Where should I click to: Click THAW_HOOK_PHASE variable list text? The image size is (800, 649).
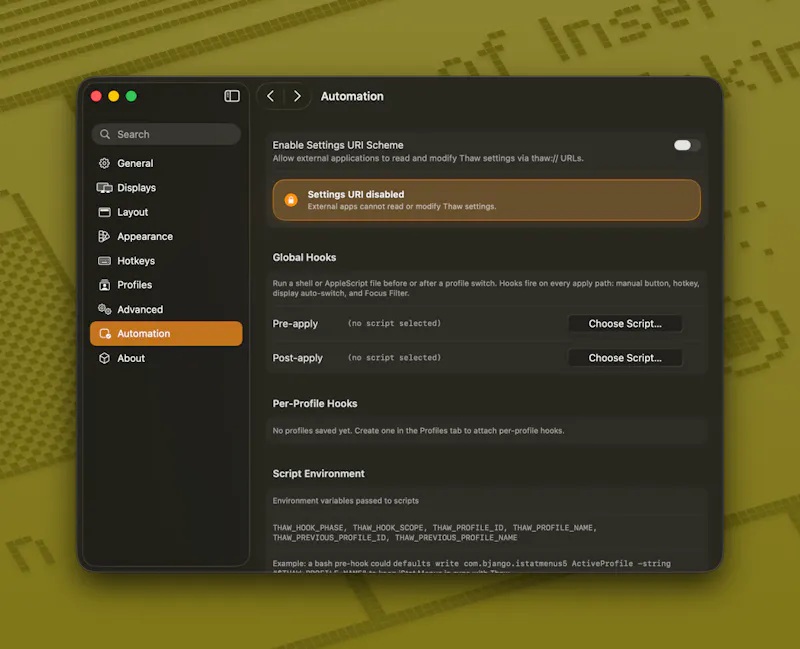(434, 533)
